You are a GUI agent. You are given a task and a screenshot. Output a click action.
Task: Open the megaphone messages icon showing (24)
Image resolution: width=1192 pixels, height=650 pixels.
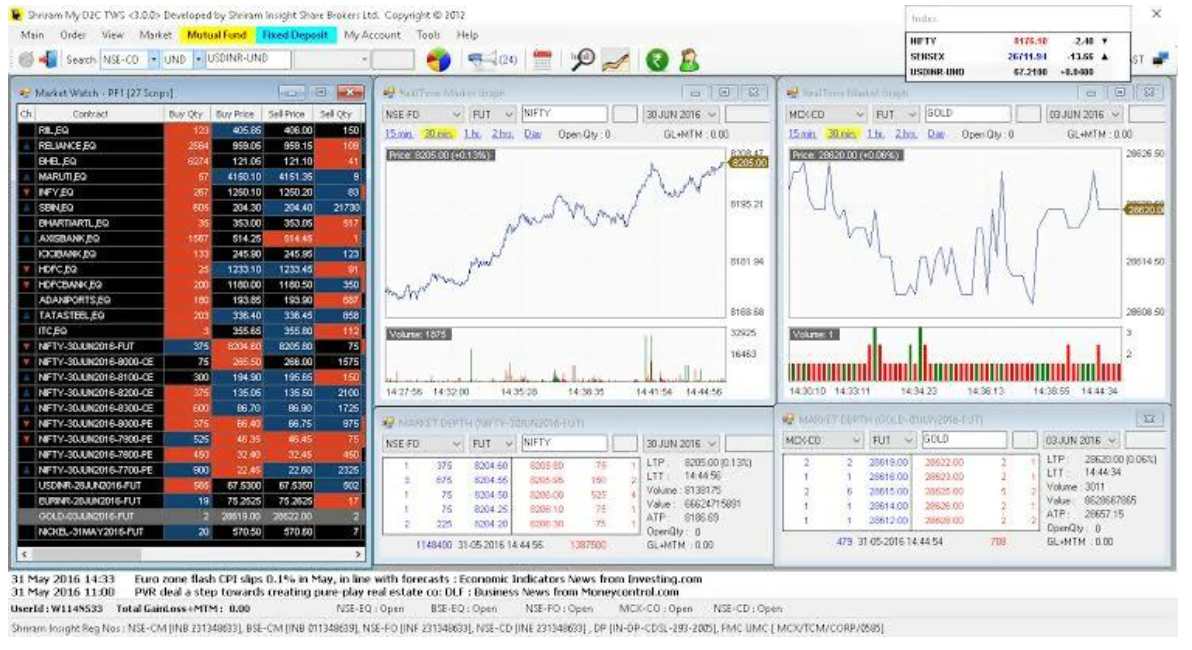[x=491, y=60]
